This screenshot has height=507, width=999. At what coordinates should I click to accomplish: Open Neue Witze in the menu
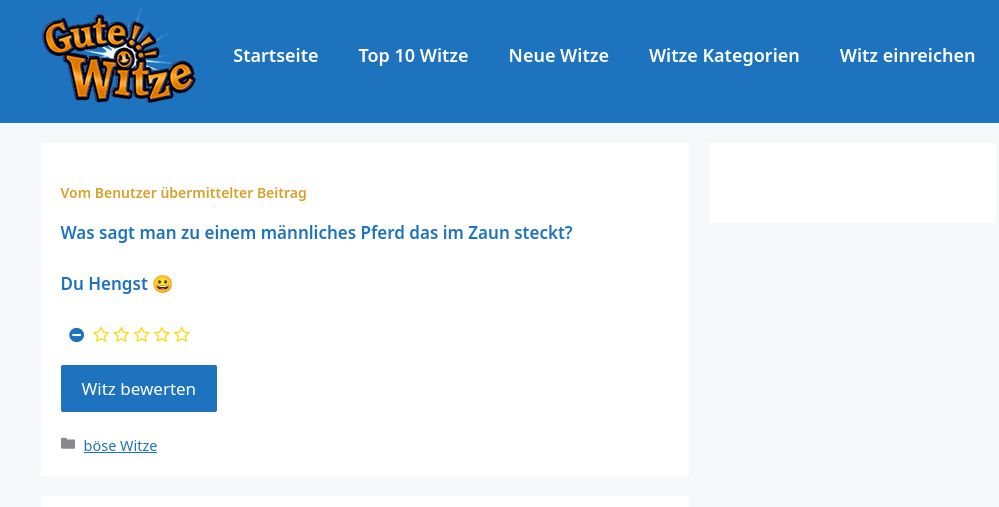[558, 56]
